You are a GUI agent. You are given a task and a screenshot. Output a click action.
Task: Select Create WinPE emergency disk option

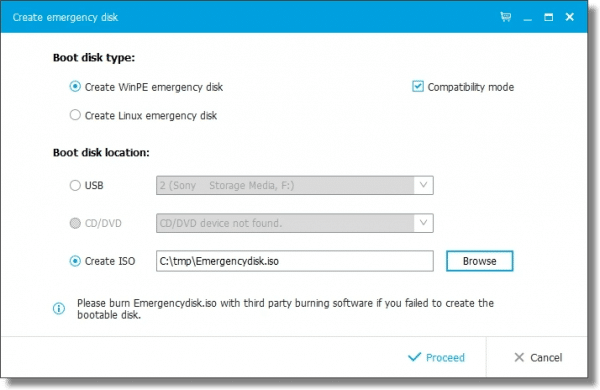pos(75,86)
